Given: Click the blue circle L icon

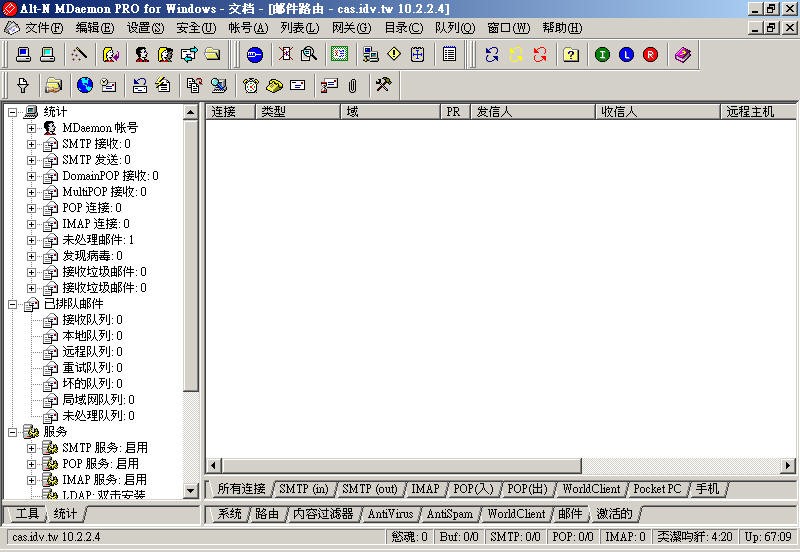Looking at the screenshot, I should coord(627,54).
